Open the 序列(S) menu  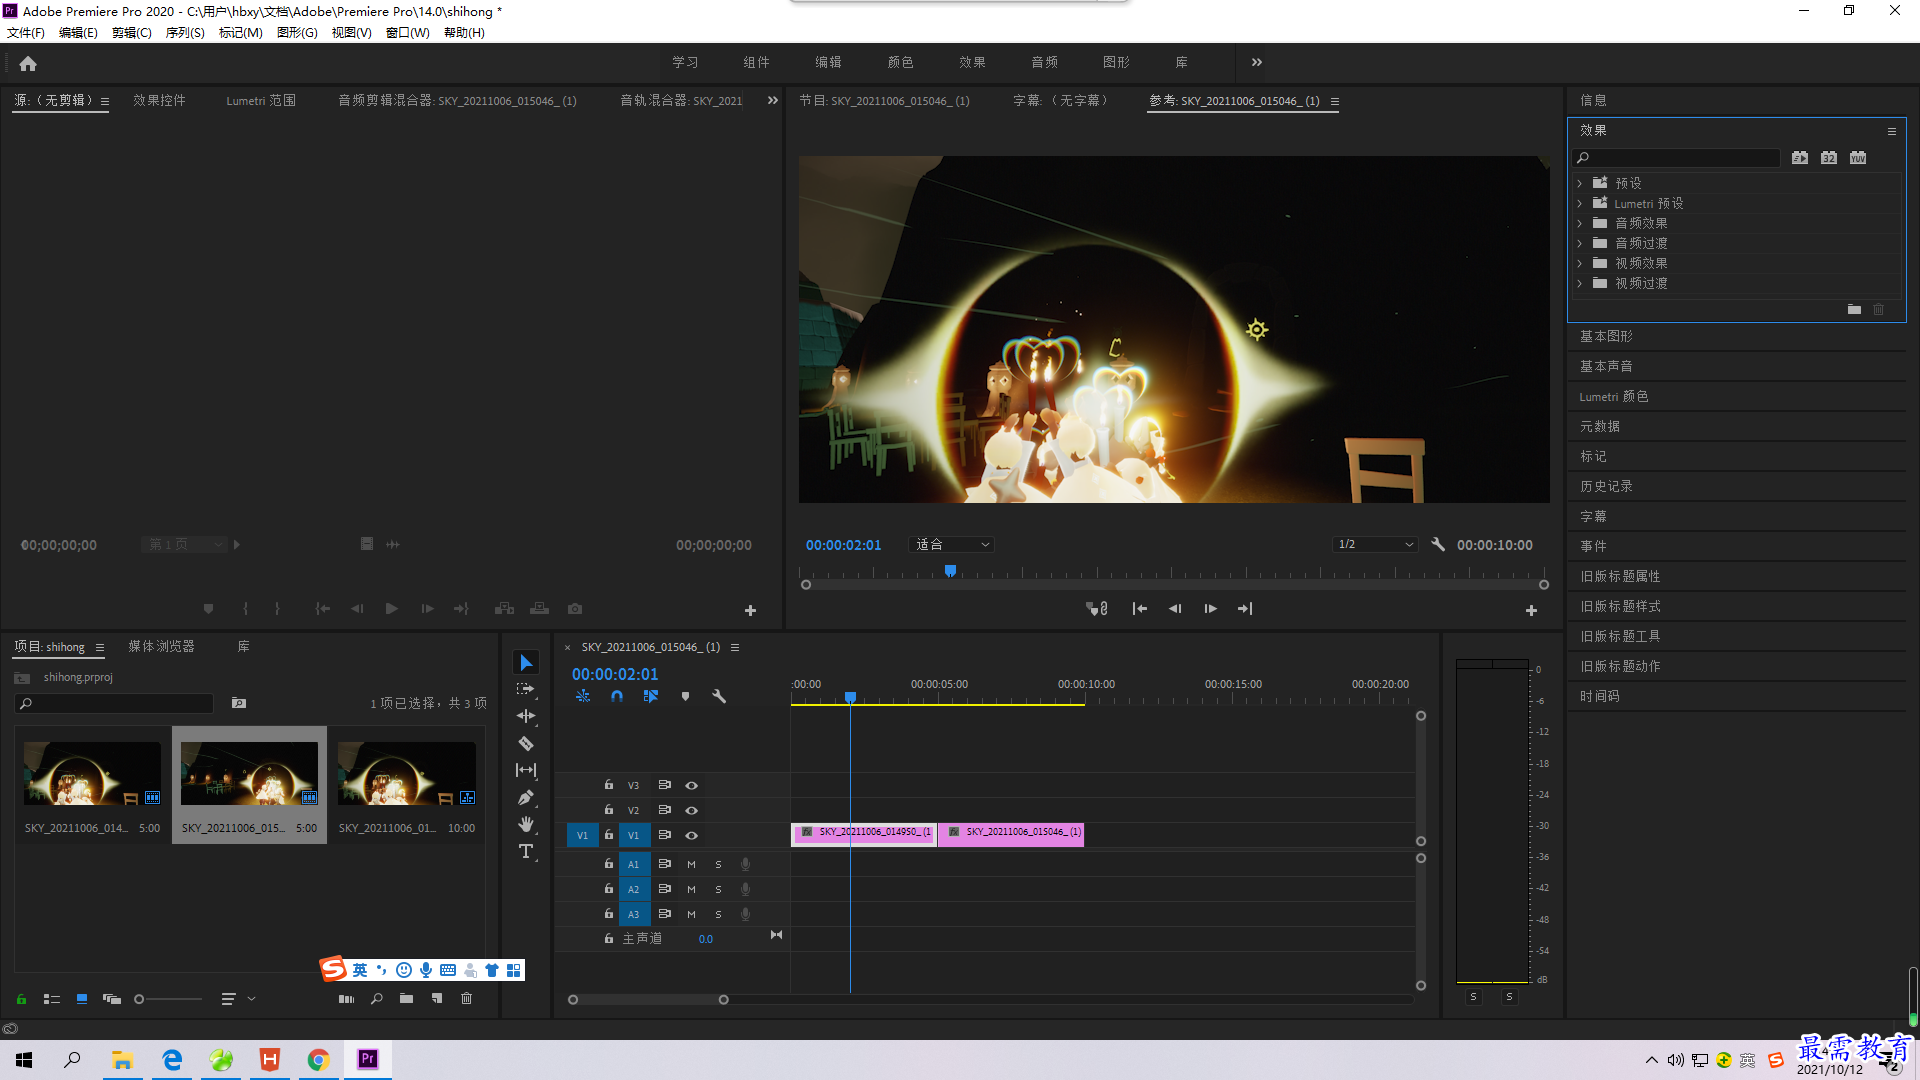[x=185, y=33]
